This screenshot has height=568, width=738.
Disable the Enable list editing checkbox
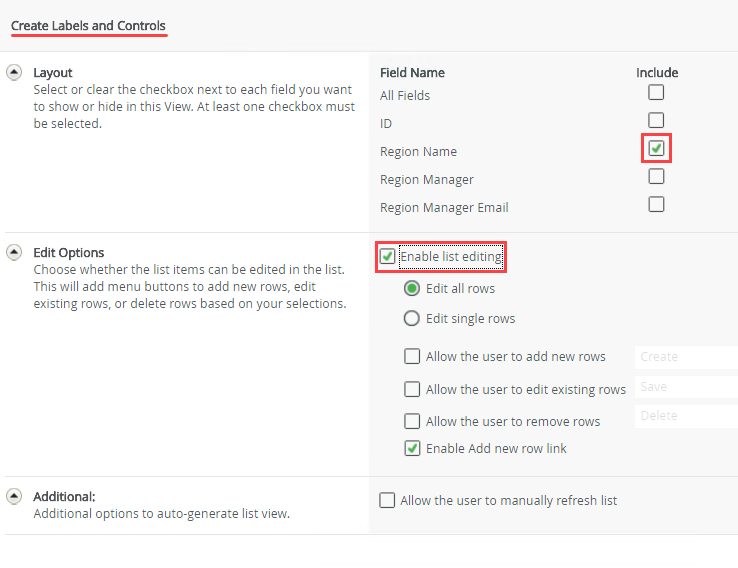pyautogui.click(x=388, y=257)
